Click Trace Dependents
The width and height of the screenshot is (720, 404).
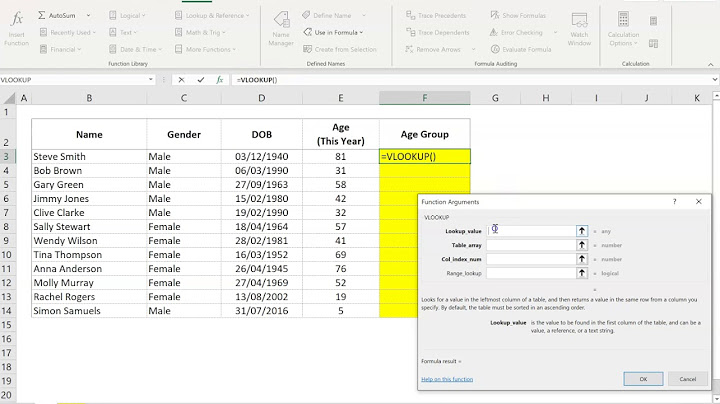pyautogui.click(x=437, y=33)
